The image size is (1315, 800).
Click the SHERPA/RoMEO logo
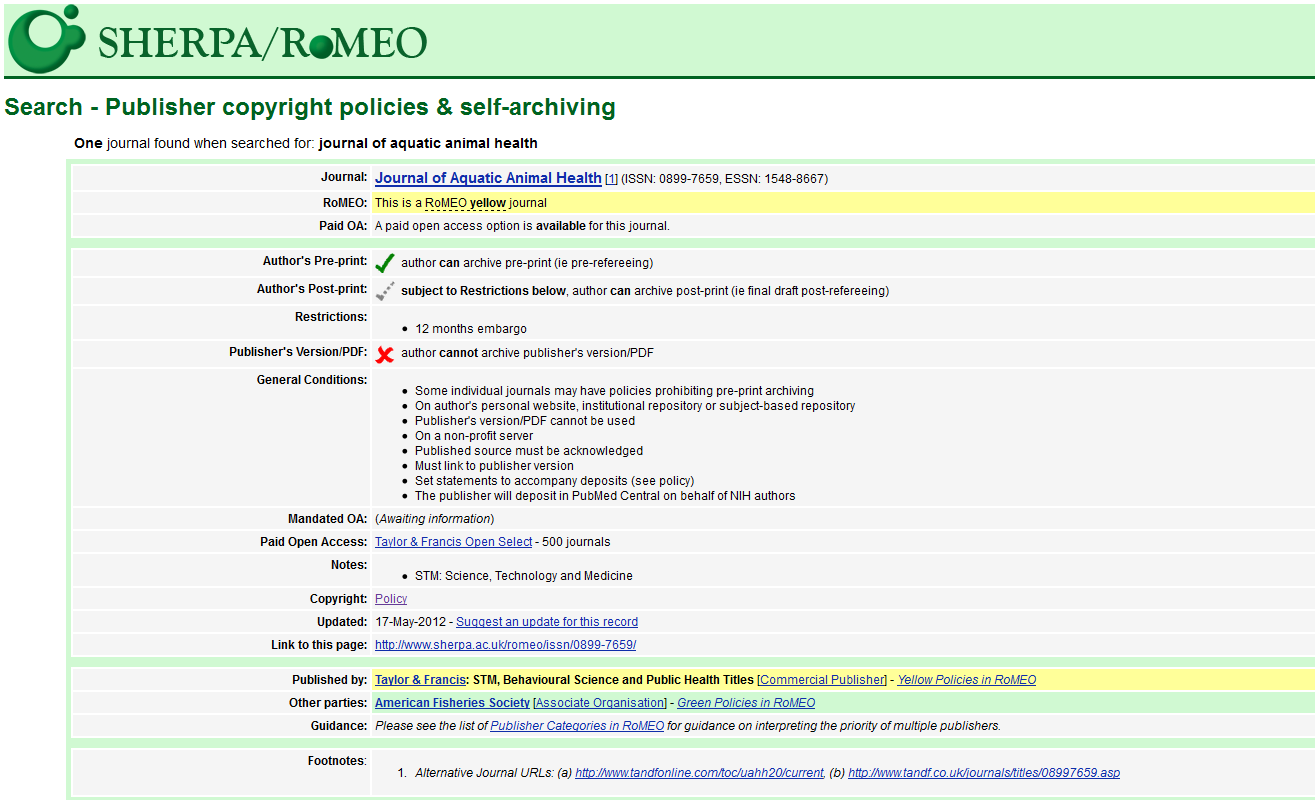click(217, 39)
